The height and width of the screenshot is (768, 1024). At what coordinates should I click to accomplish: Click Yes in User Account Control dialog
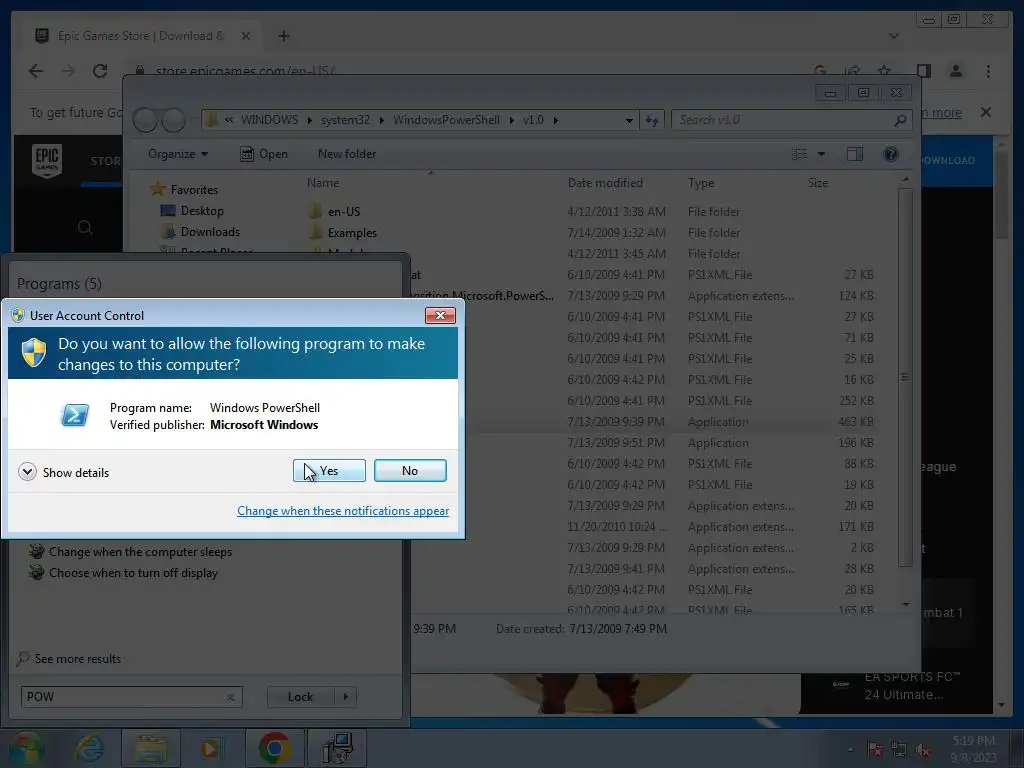point(329,470)
